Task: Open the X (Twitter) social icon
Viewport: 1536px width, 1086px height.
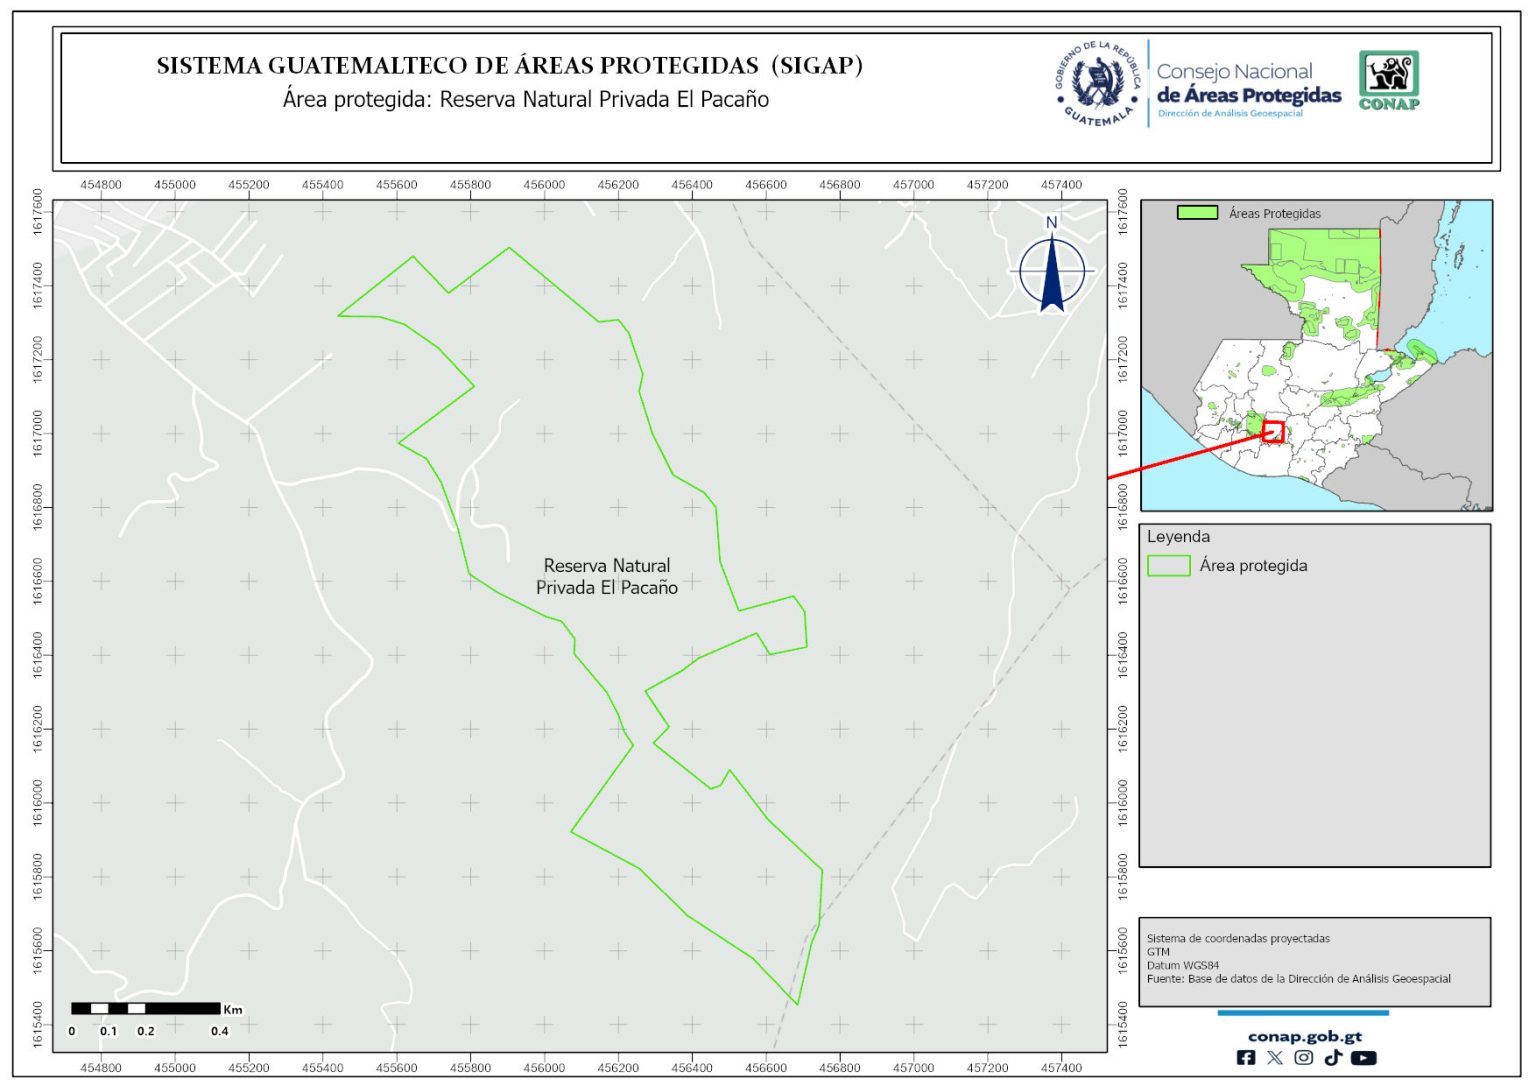Action: [x=1275, y=1058]
